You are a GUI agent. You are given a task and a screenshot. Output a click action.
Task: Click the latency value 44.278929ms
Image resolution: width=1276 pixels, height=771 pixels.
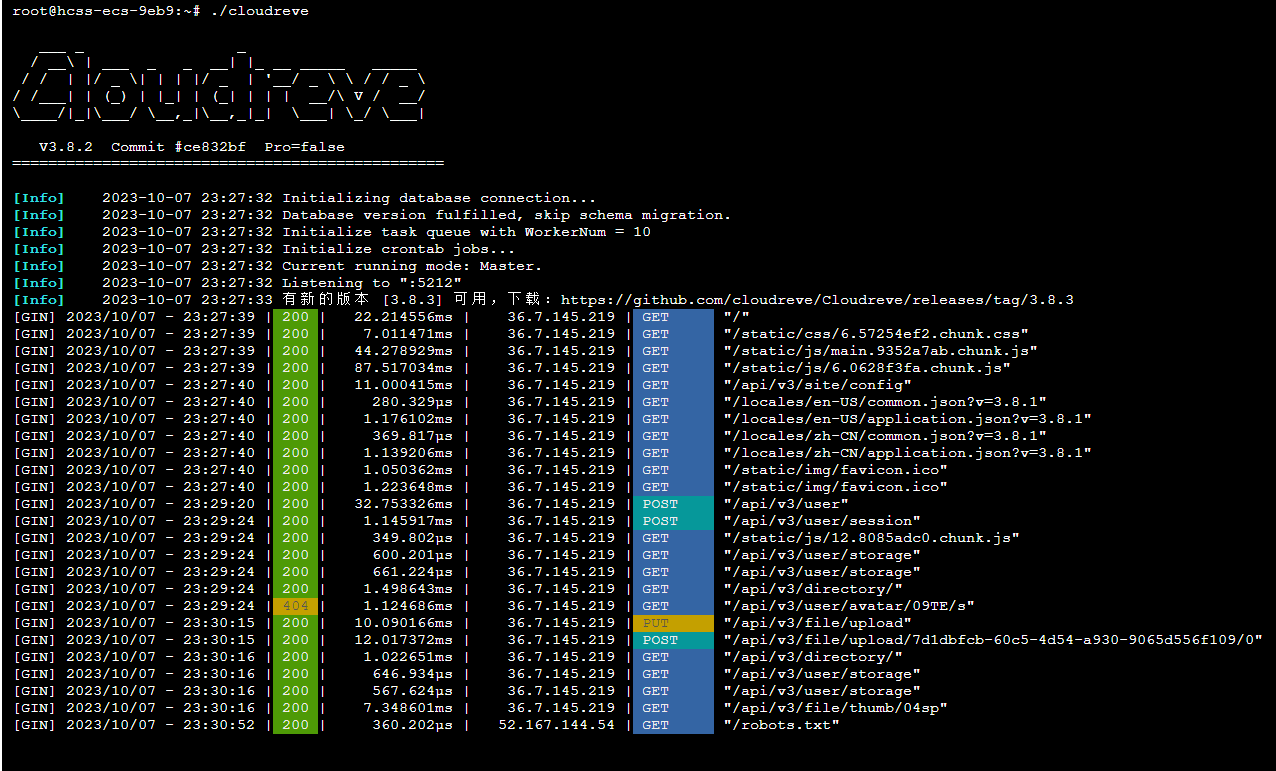tap(403, 351)
